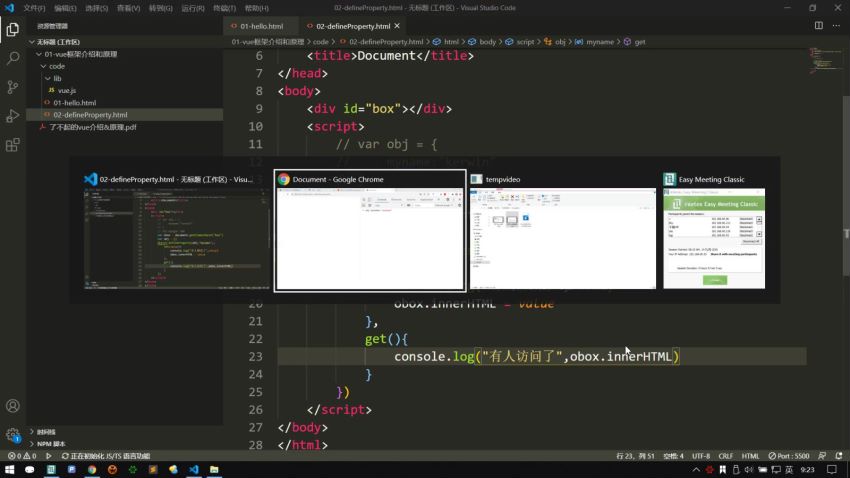The height and width of the screenshot is (478, 850).
Task: Expand the NPM 脚本 panel section
Action: click(125, 444)
